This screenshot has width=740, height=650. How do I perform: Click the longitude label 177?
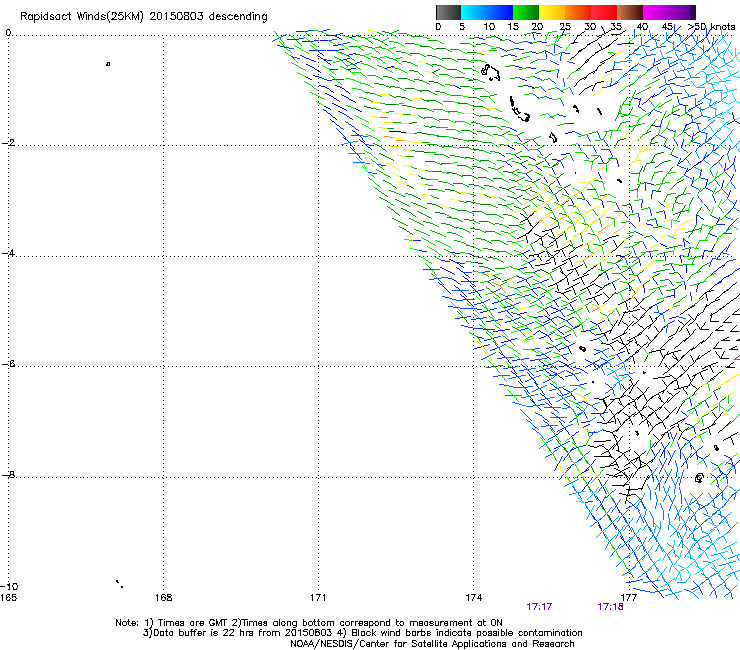[x=628, y=598]
